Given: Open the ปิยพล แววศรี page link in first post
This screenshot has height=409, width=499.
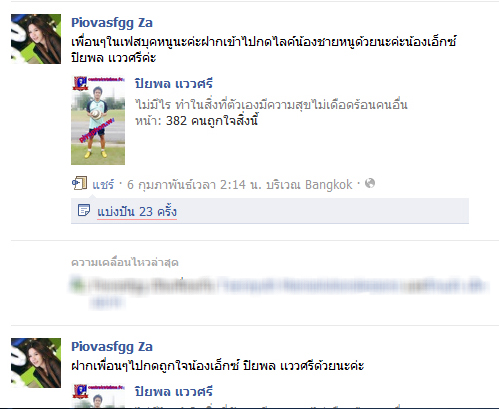Looking at the screenshot, I should click(174, 83).
